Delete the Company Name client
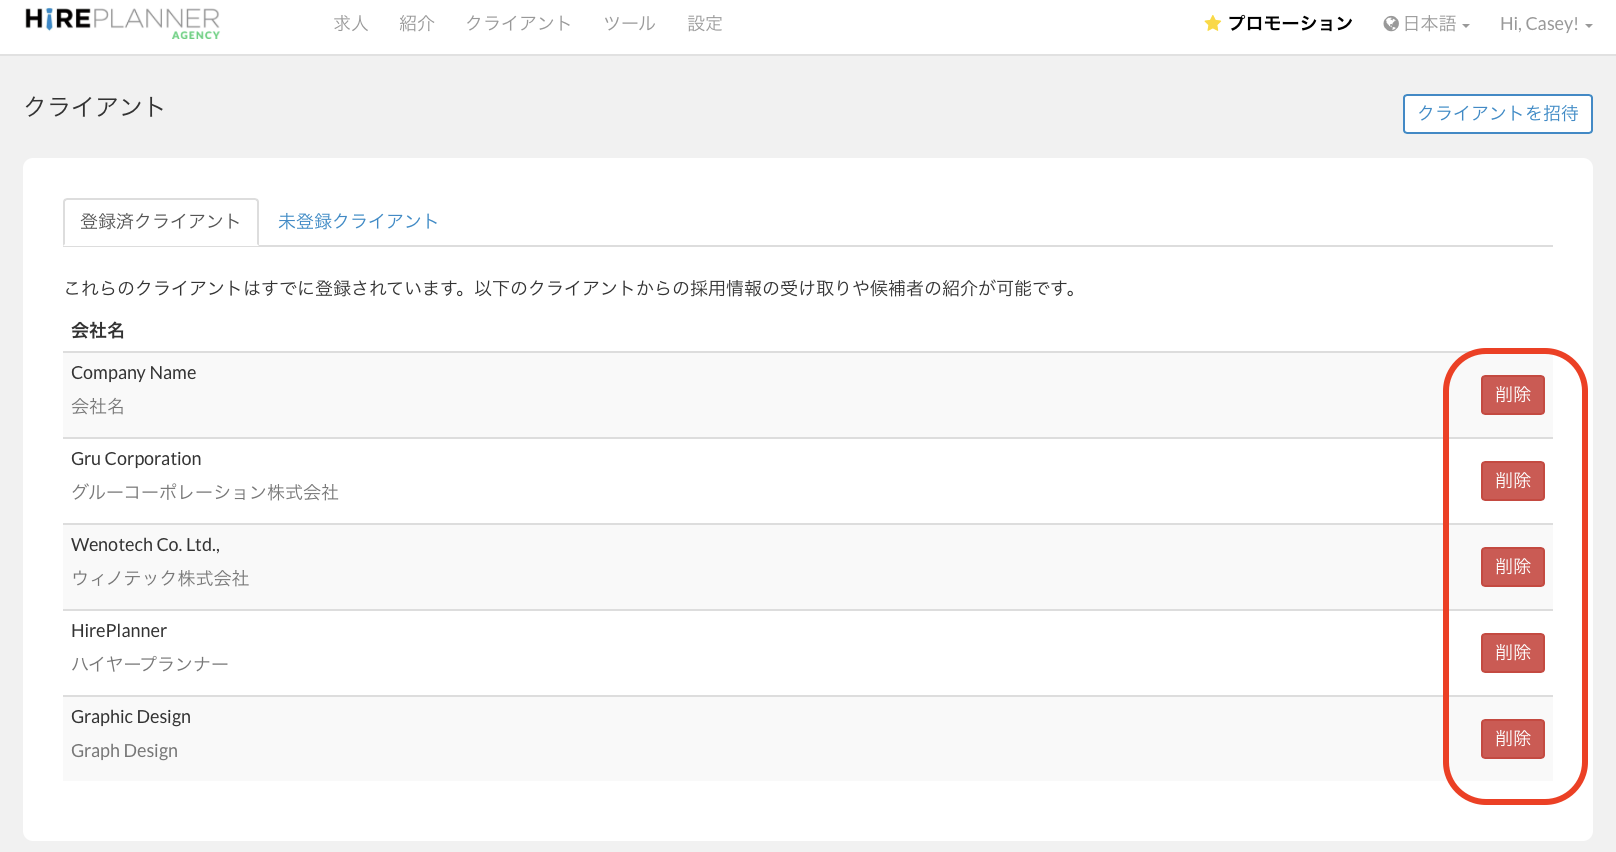 coord(1512,395)
